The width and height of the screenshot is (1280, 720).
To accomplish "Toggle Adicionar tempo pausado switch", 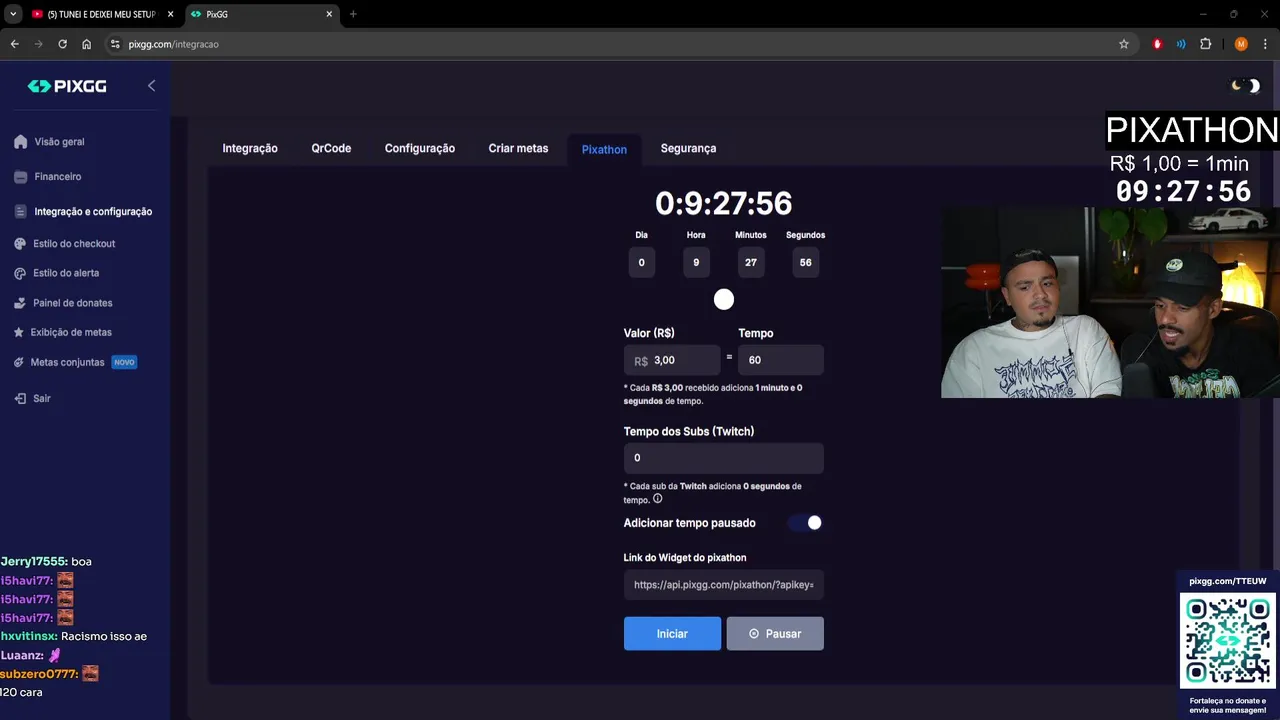I will pos(805,523).
